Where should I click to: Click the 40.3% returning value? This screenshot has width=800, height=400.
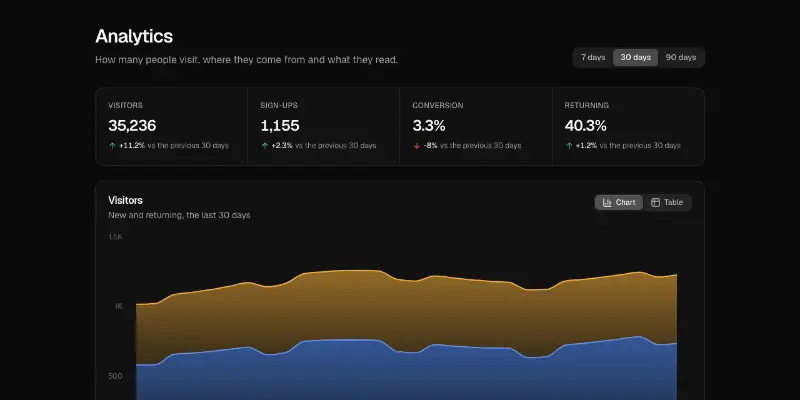585,126
